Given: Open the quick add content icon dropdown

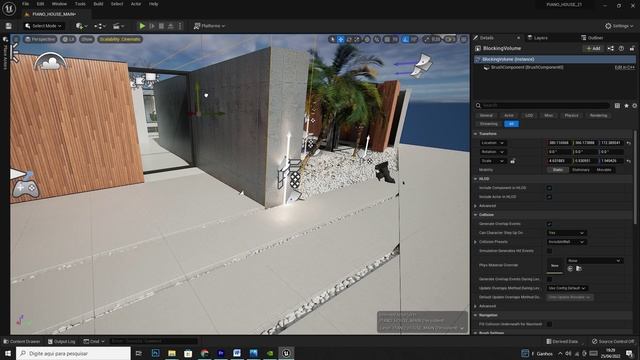Looking at the screenshot, I should click(81, 26).
